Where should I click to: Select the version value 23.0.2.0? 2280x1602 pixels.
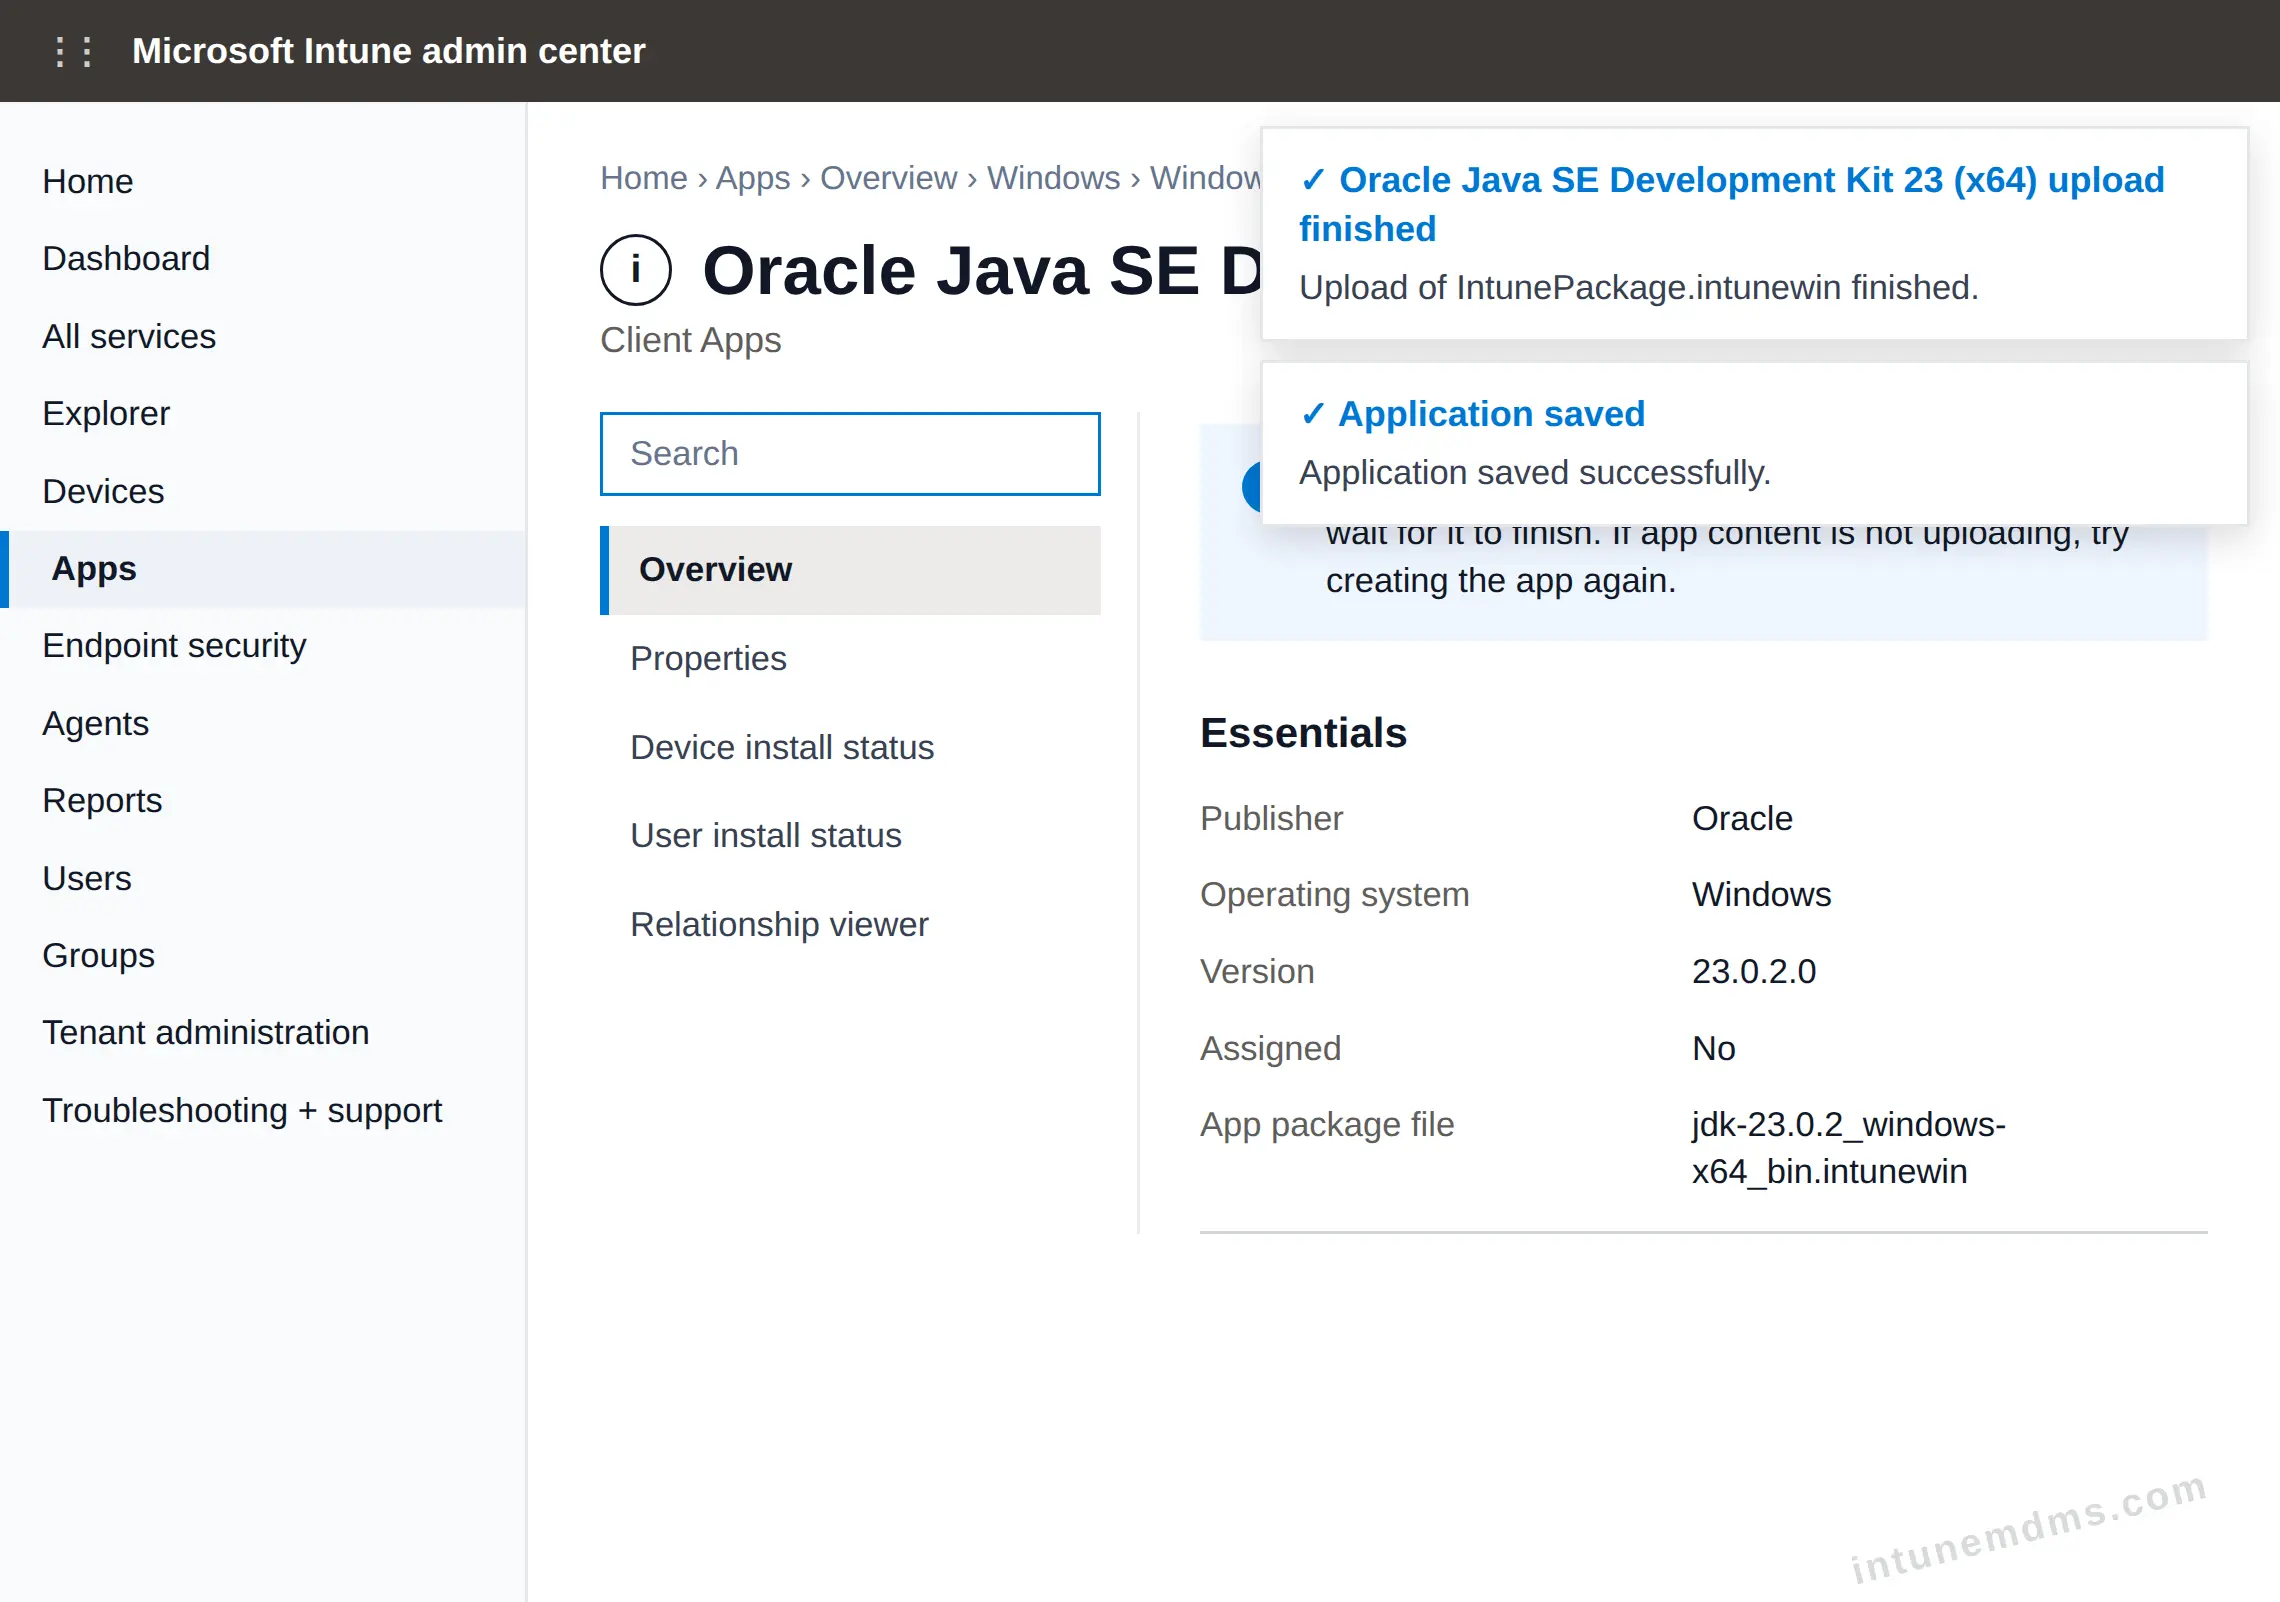[x=1754, y=972]
